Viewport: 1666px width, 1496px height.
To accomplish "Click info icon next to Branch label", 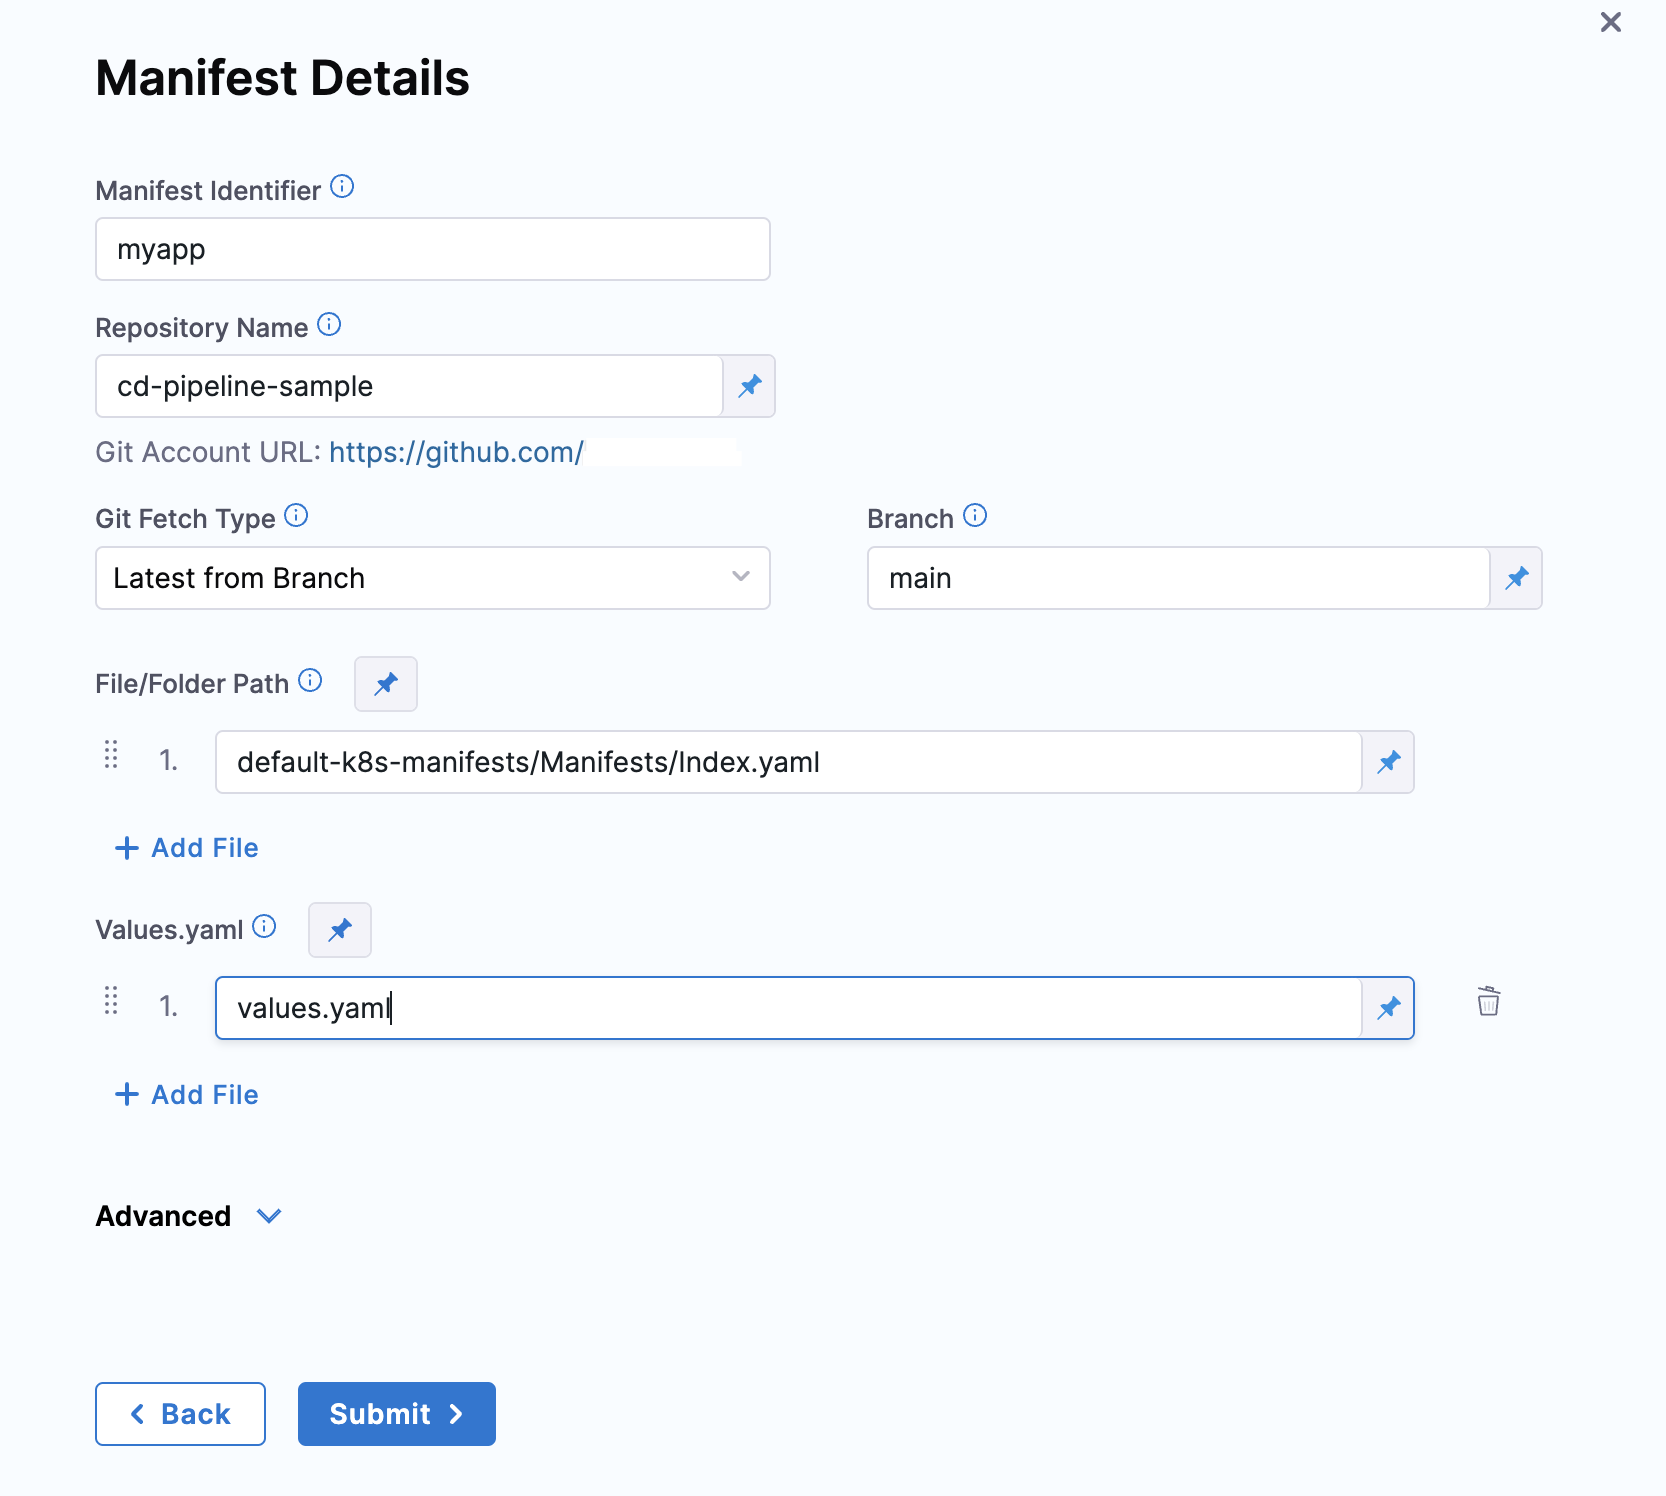I will pyautogui.click(x=975, y=516).
